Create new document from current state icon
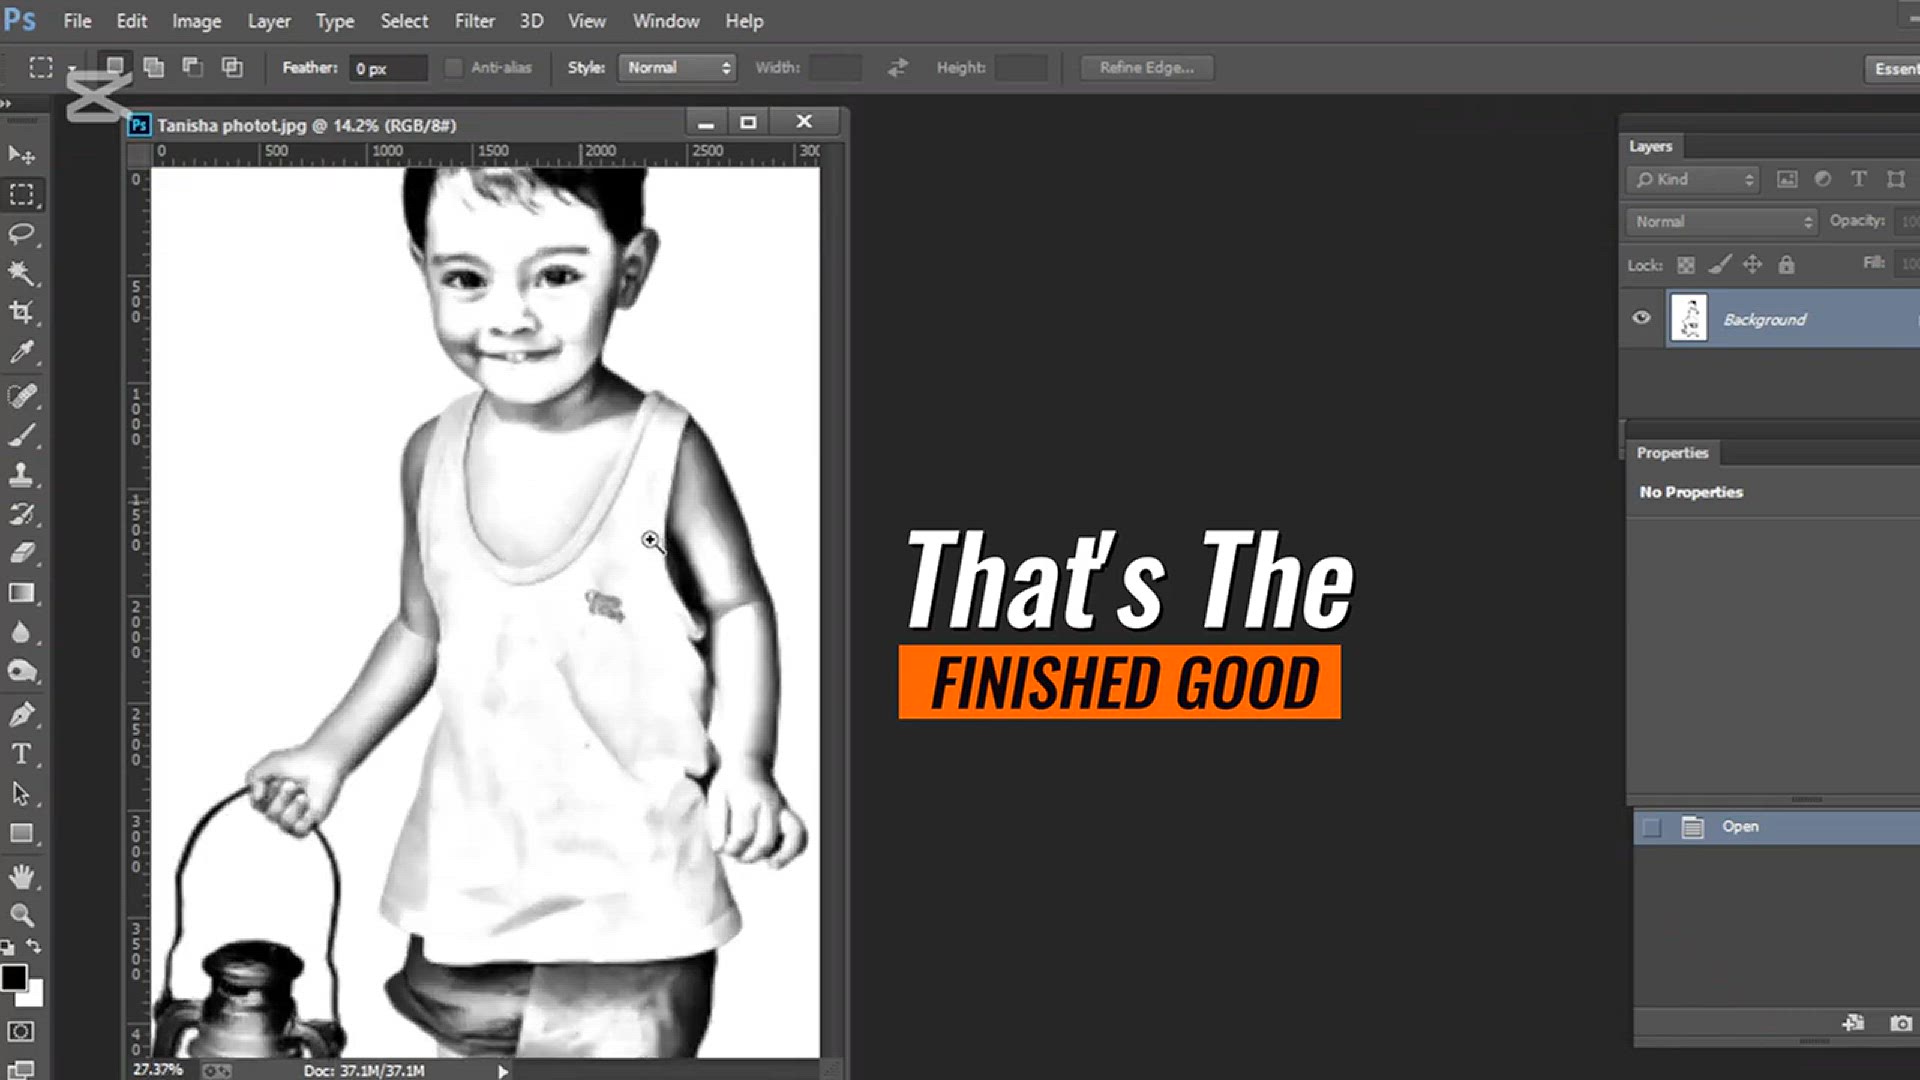The height and width of the screenshot is (1080, 1920). [1853, 1023]
